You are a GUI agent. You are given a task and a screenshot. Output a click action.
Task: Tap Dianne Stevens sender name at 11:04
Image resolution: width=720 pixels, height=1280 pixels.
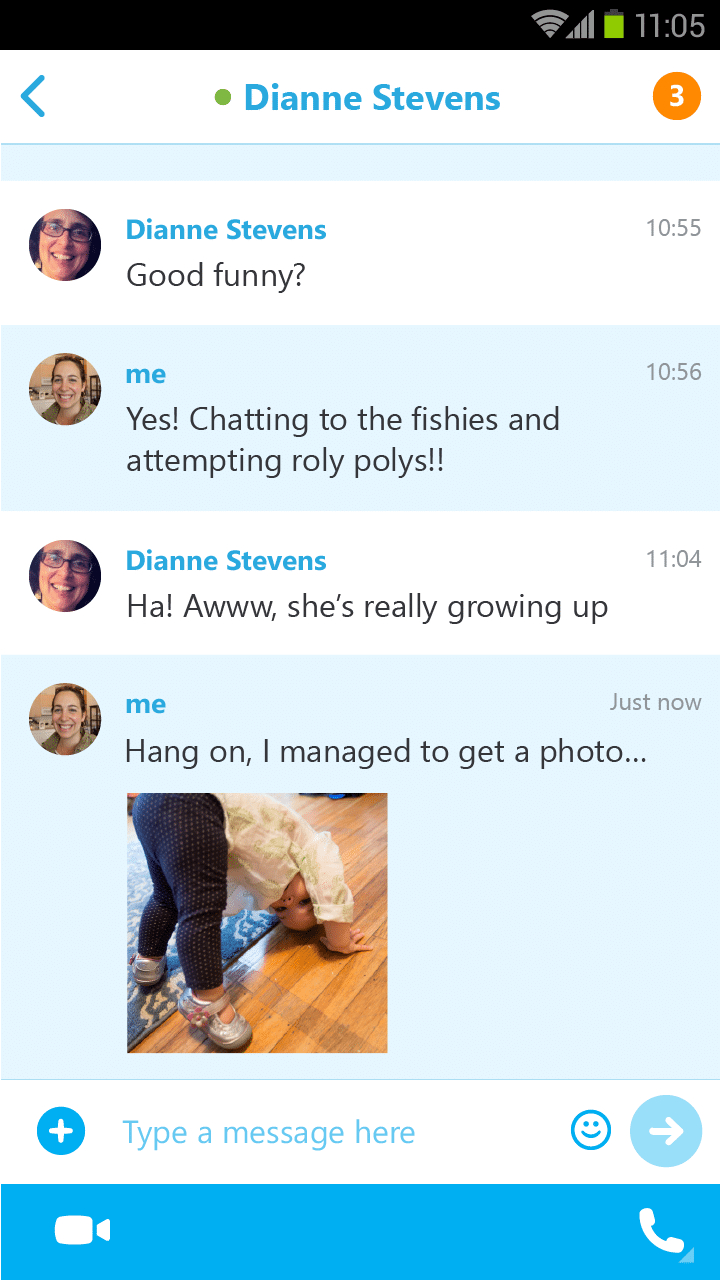pyautogui.click(x=226, y=561)
